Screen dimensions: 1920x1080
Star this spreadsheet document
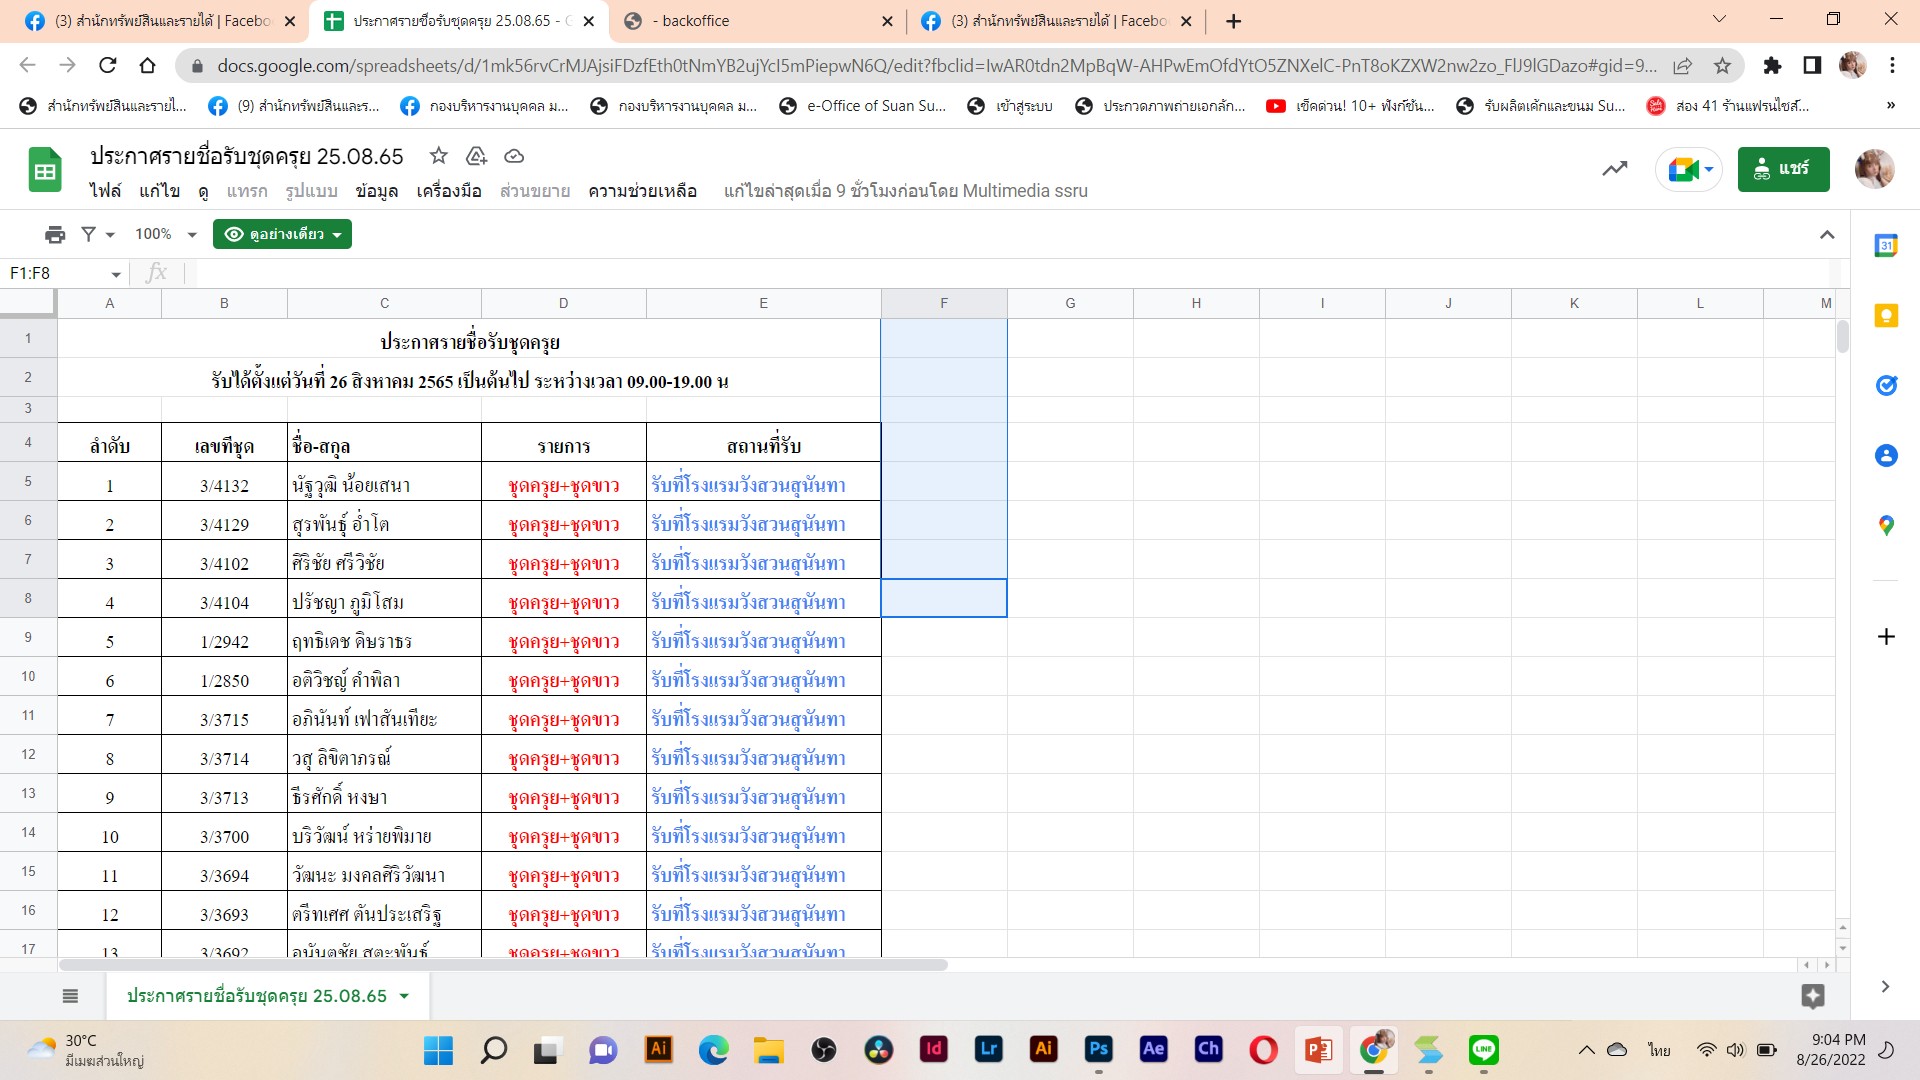(x=438, y=156)
